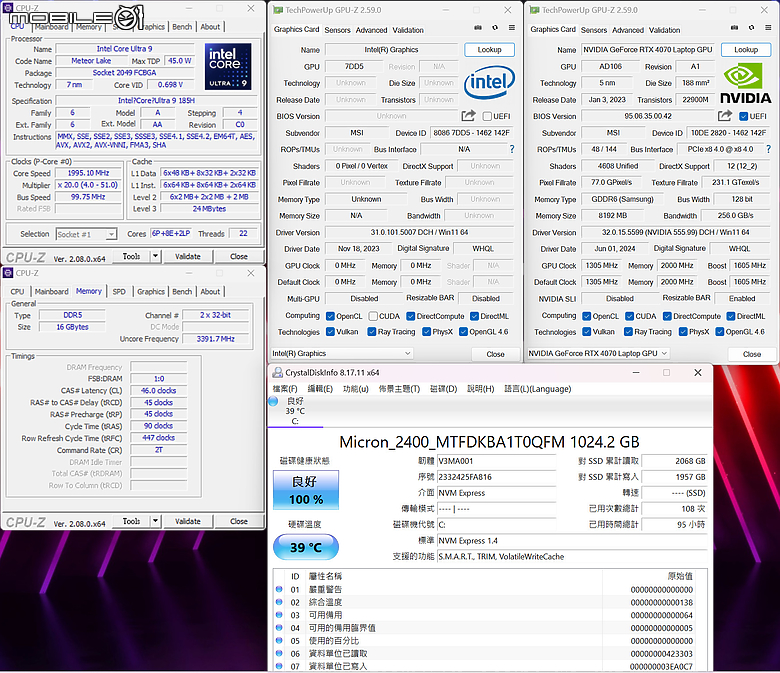Click the BIOS export share icon in Intel GPU-Z
This screenshot has width=780, height=673.
point(469,116)
